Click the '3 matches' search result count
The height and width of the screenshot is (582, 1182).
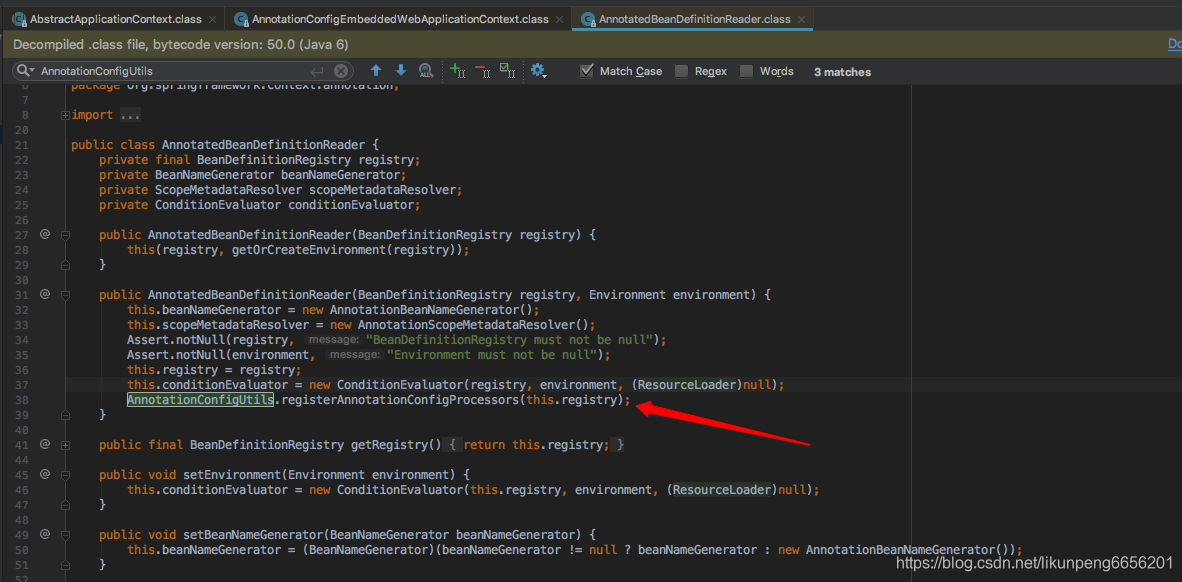pos(842,72)
